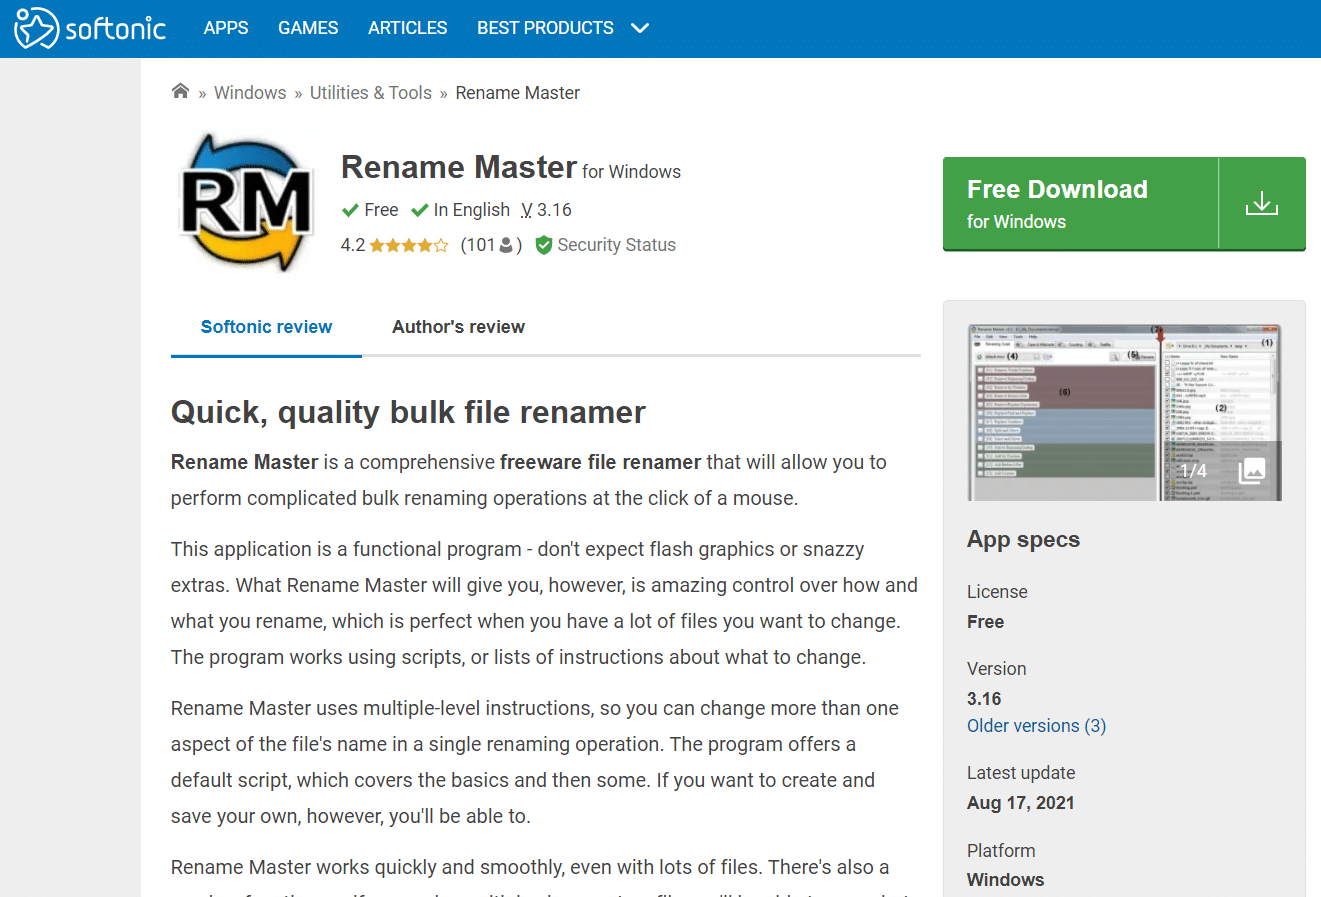Click the Rename Master page title
This screenshot has height=897, width=1321.
click(459, 167)
